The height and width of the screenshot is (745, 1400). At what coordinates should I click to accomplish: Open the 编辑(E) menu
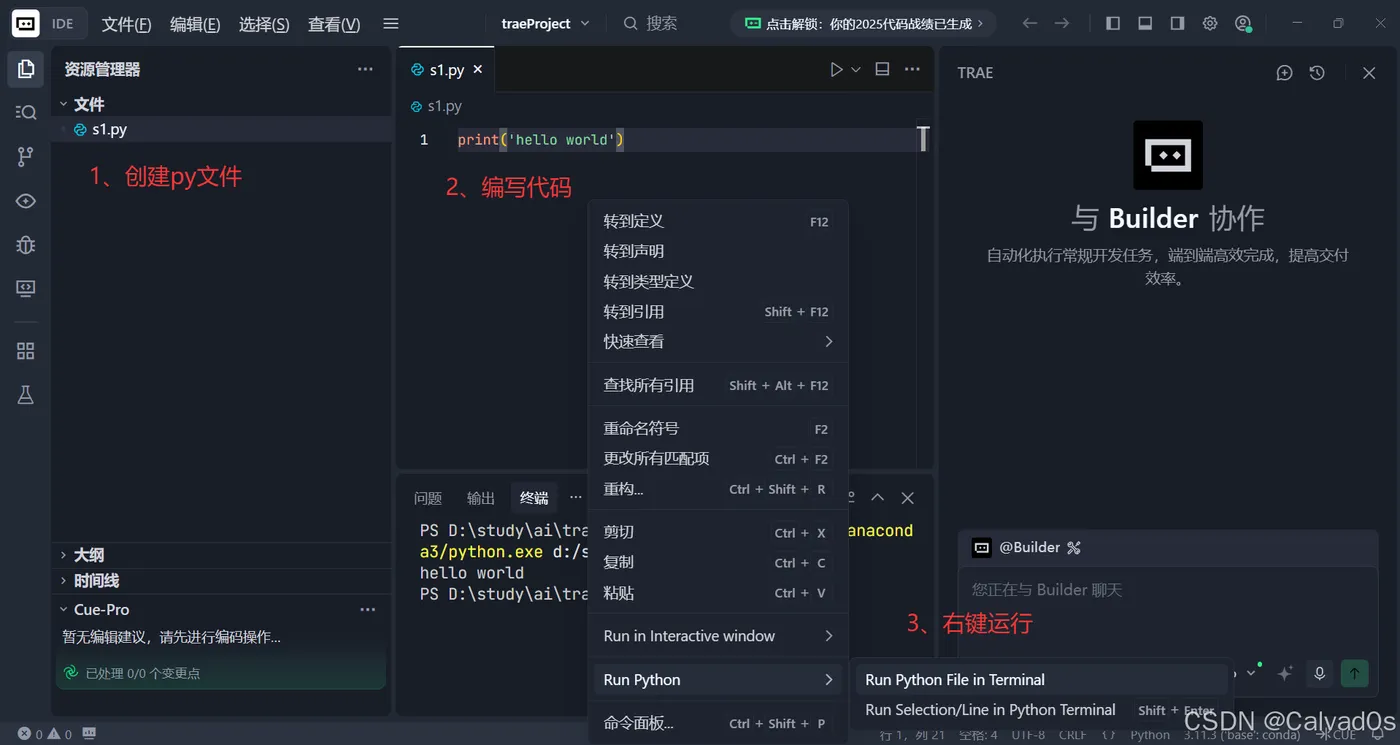click(x=195, y=24)
